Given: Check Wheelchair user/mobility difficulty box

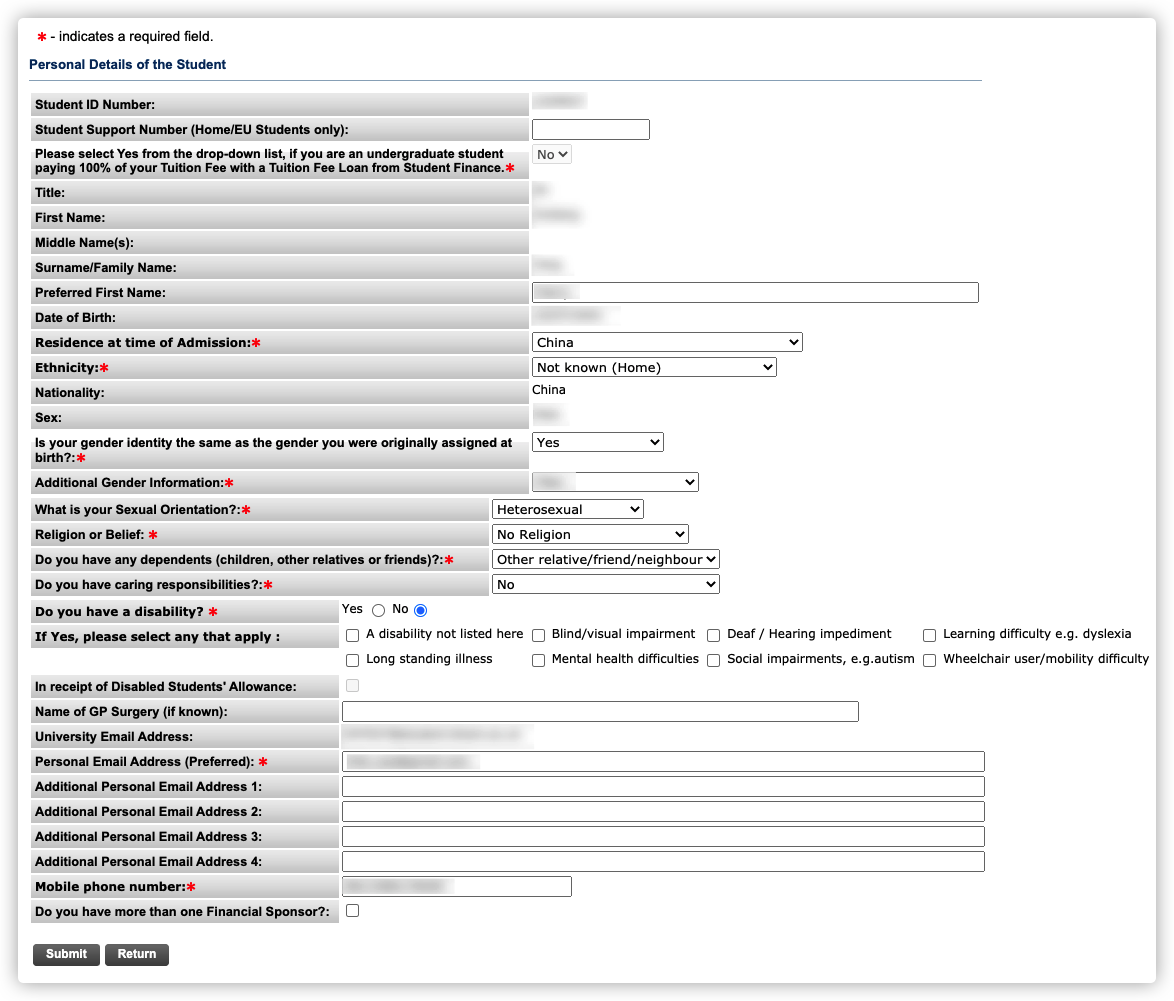Looking at the screenshot, I should [929, 660].
